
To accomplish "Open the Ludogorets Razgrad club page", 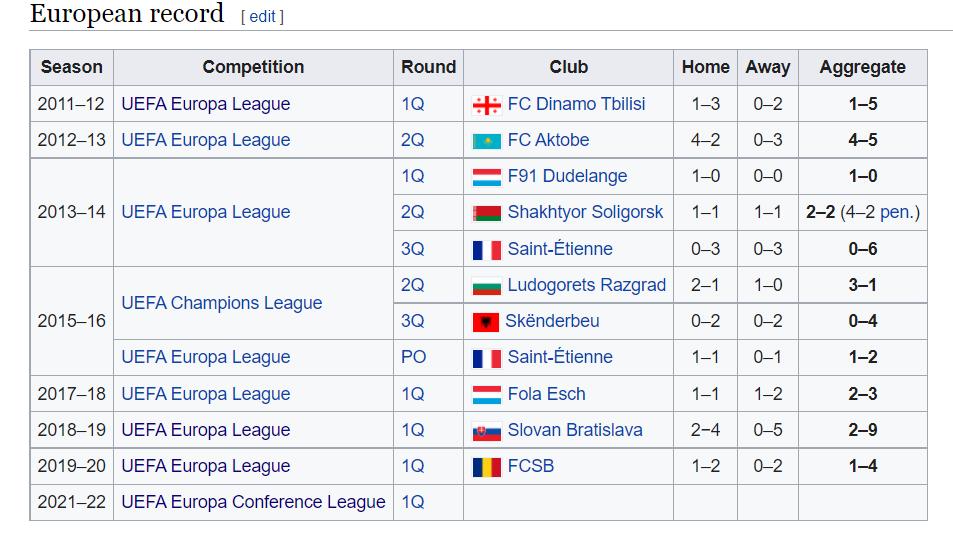I will point(587,285).
